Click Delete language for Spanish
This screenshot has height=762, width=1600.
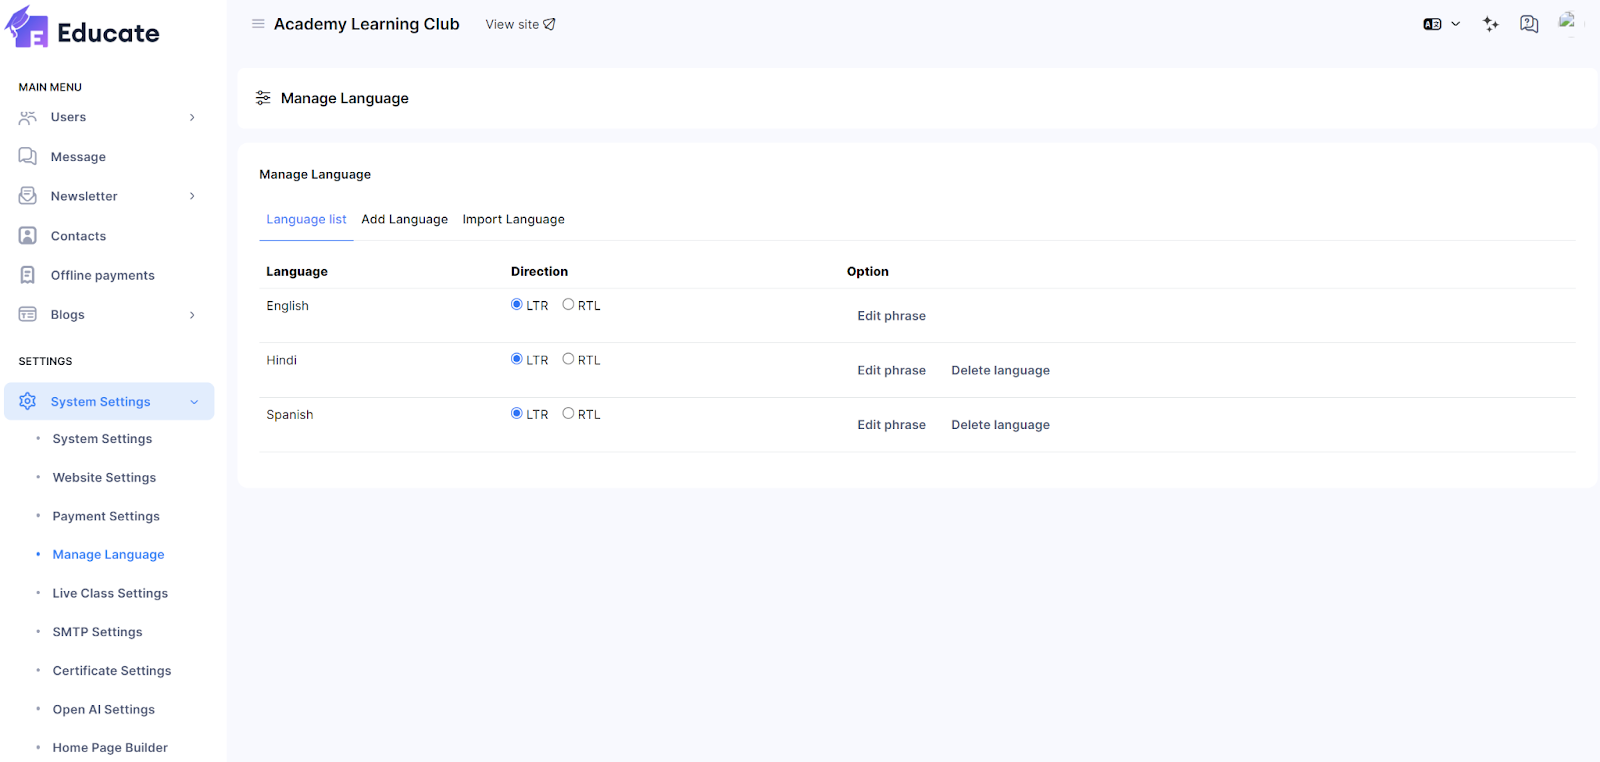click(x=1000, y=425)
